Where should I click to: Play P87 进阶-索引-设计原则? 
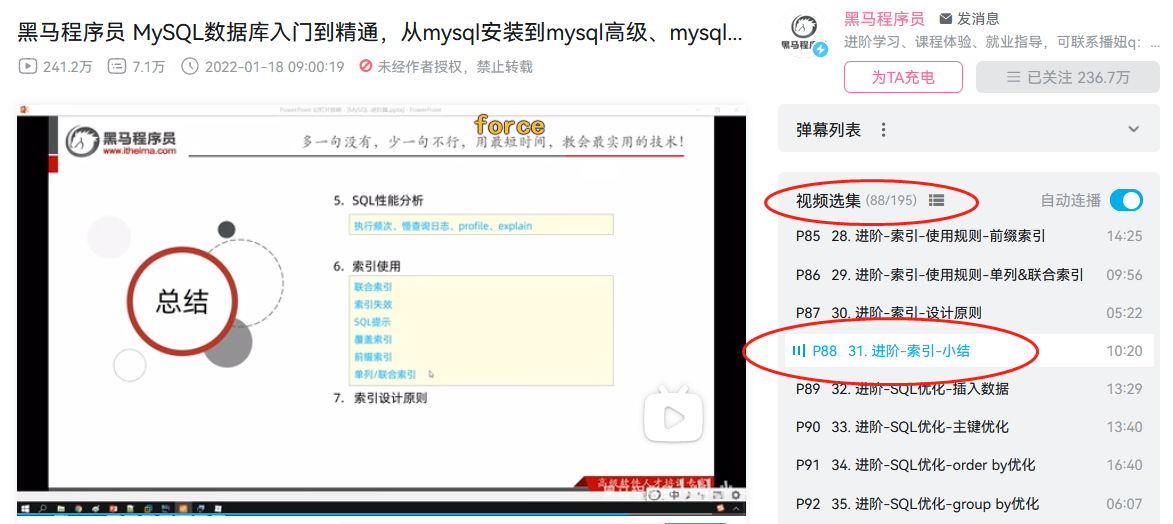[969, 313]
